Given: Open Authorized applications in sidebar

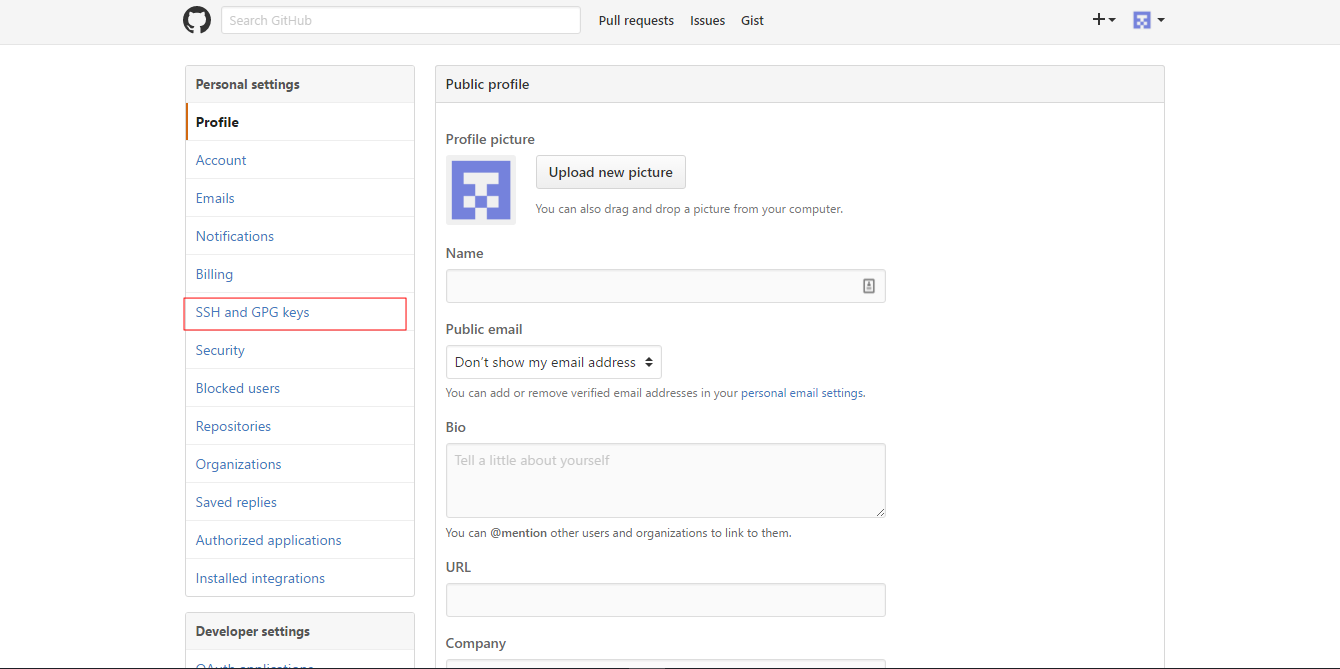Looking at the screenshot, I should click(x=269, y=540).
